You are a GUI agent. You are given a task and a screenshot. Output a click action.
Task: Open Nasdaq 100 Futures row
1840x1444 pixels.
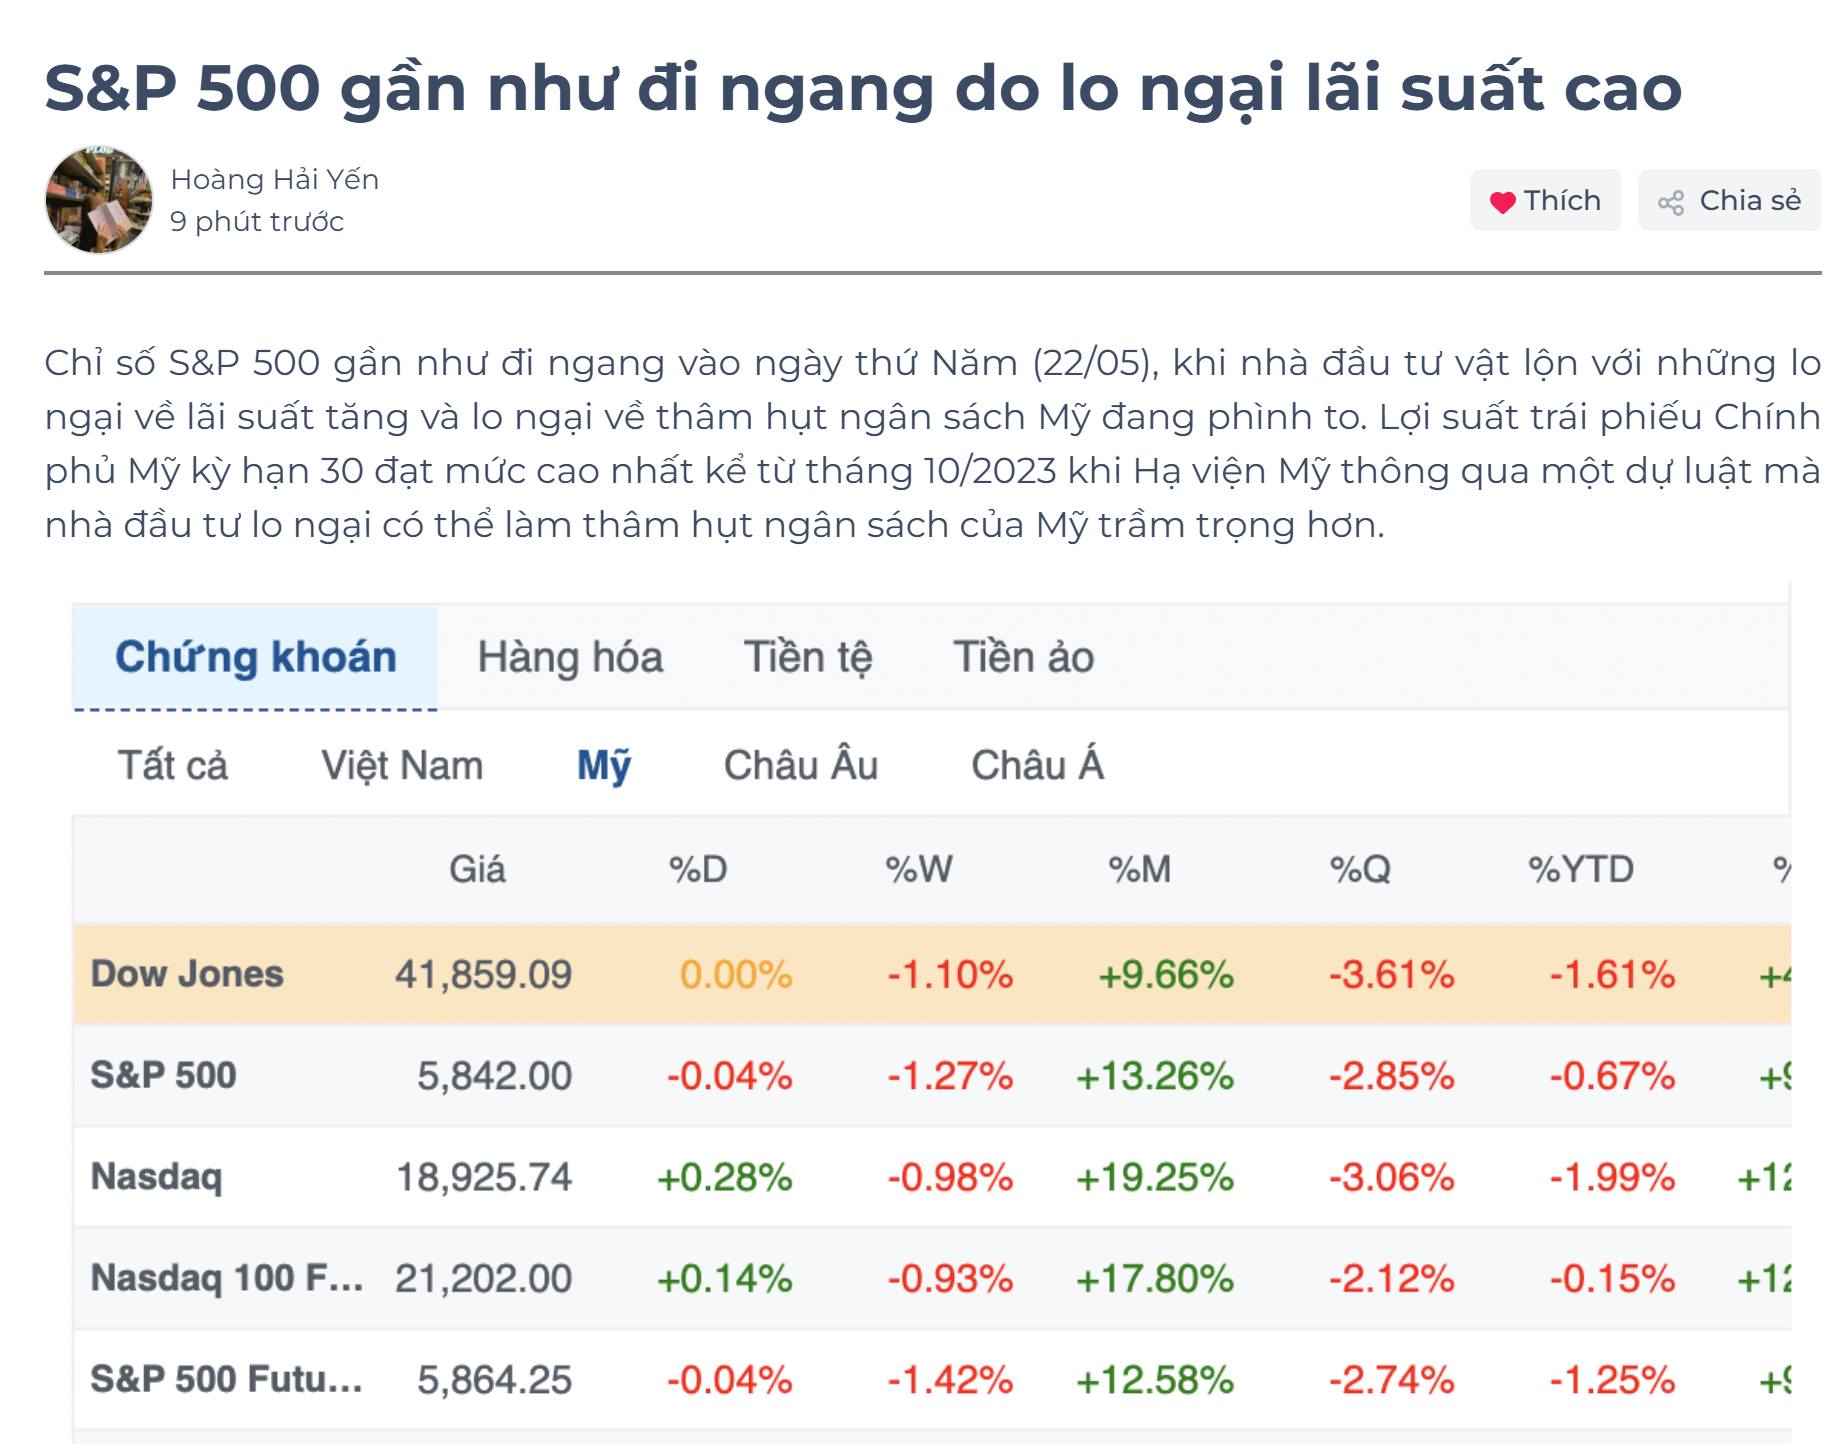click(226, 1278)
